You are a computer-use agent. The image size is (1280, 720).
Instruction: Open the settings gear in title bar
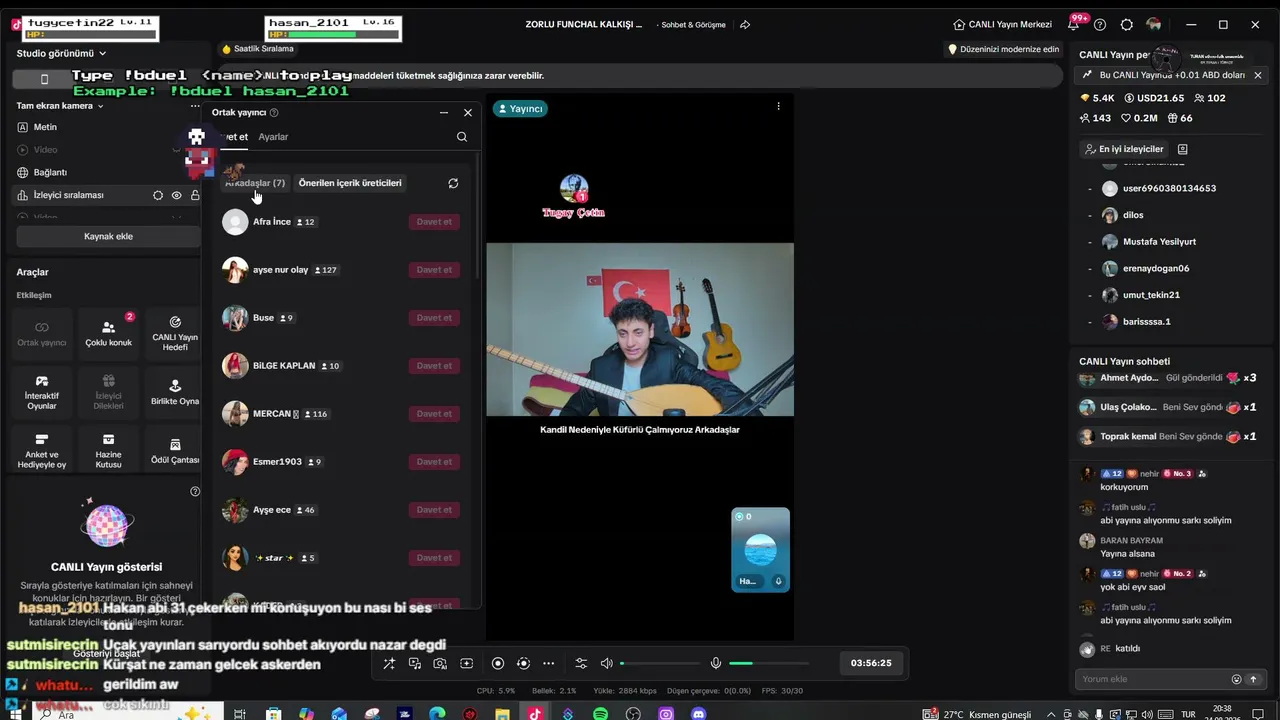pyautogui.click(x=1127, y=24)
